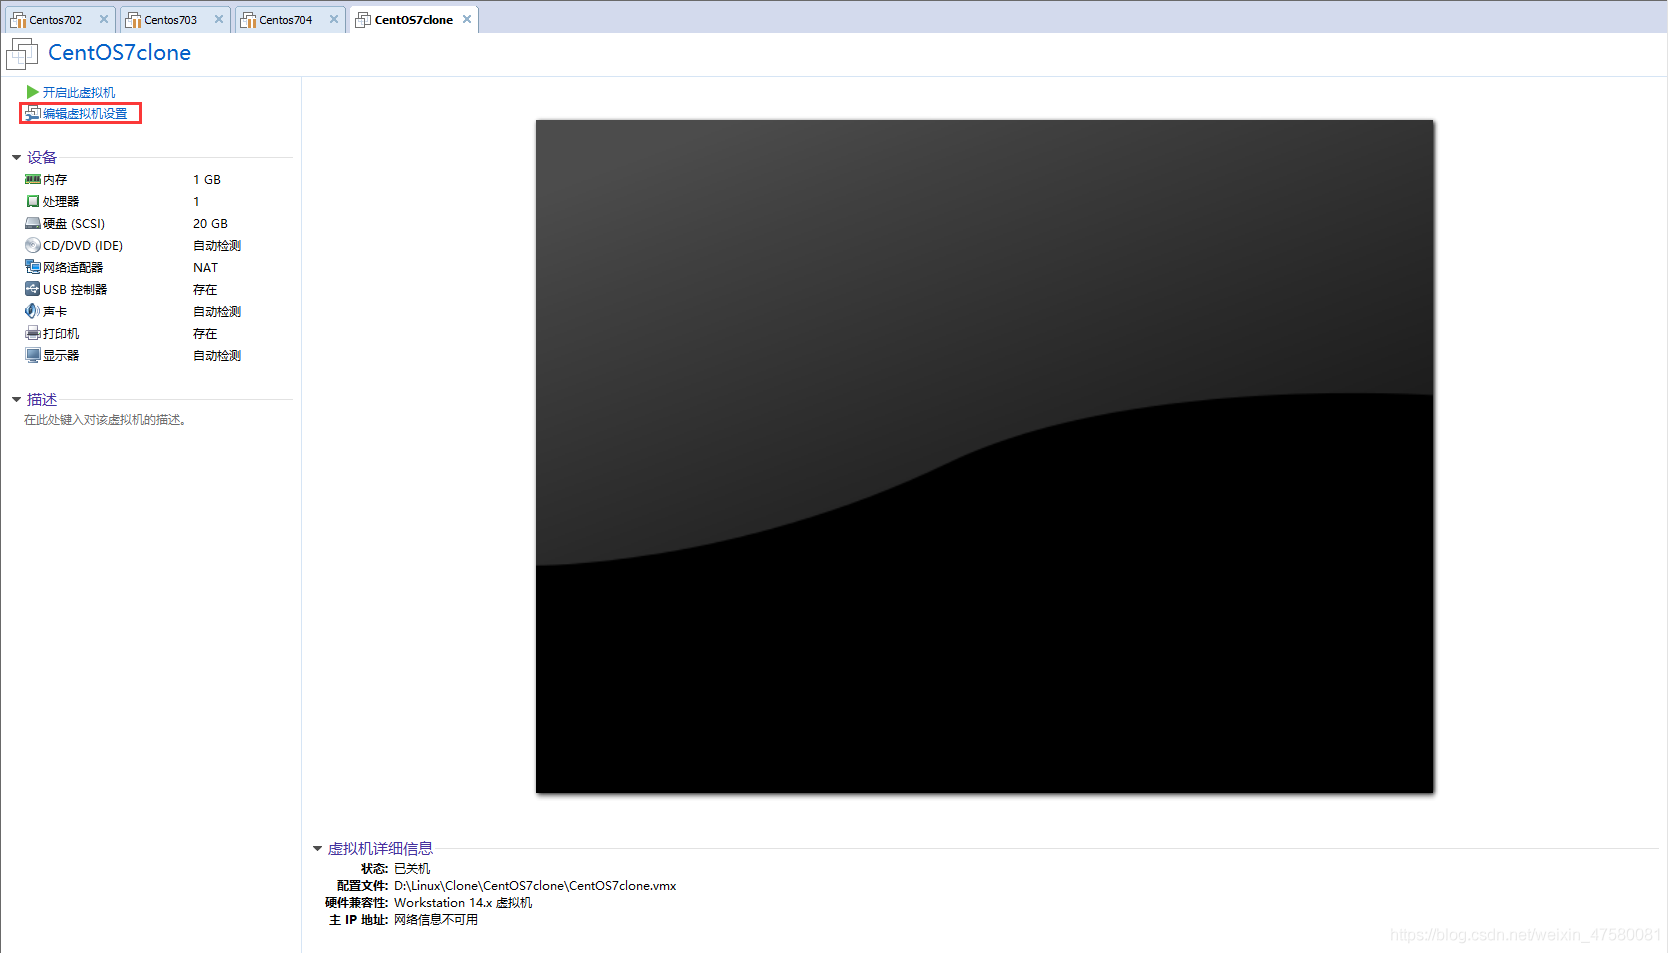Switch to the Centos703 tab
Screen dimensions: 1669x953
click(x=174, y=20)
